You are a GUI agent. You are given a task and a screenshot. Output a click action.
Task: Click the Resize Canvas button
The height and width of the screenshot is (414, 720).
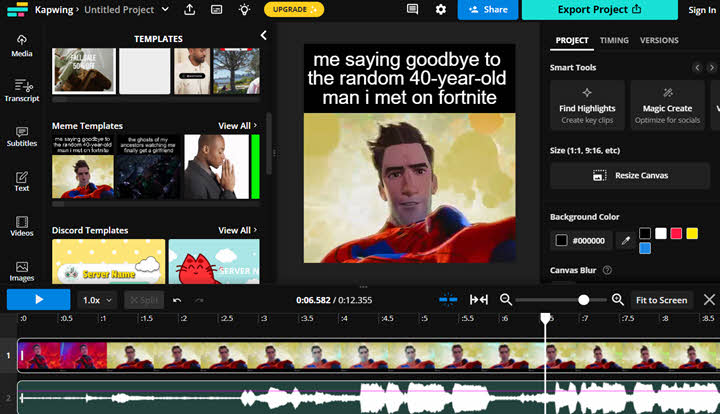(x=630, y=175)
